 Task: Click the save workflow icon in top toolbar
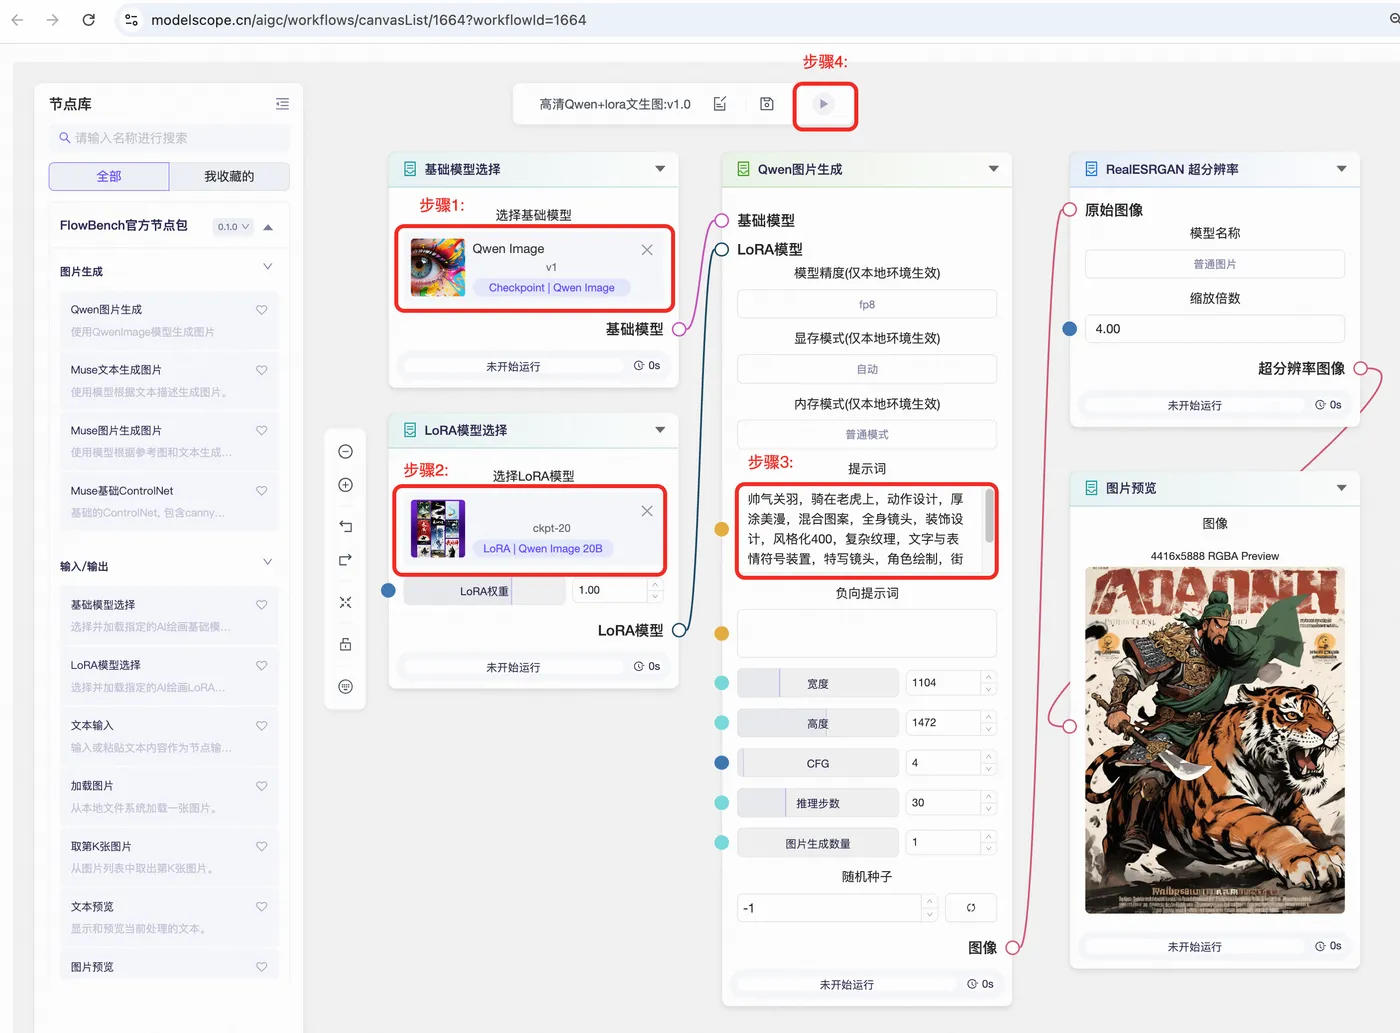point(767,104)
